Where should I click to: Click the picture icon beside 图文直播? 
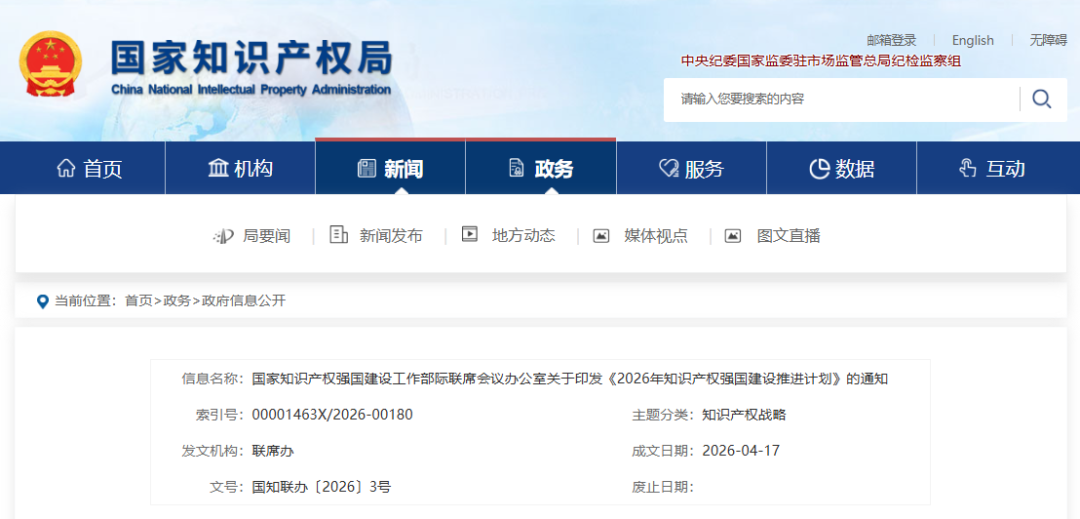pos(732,236)
